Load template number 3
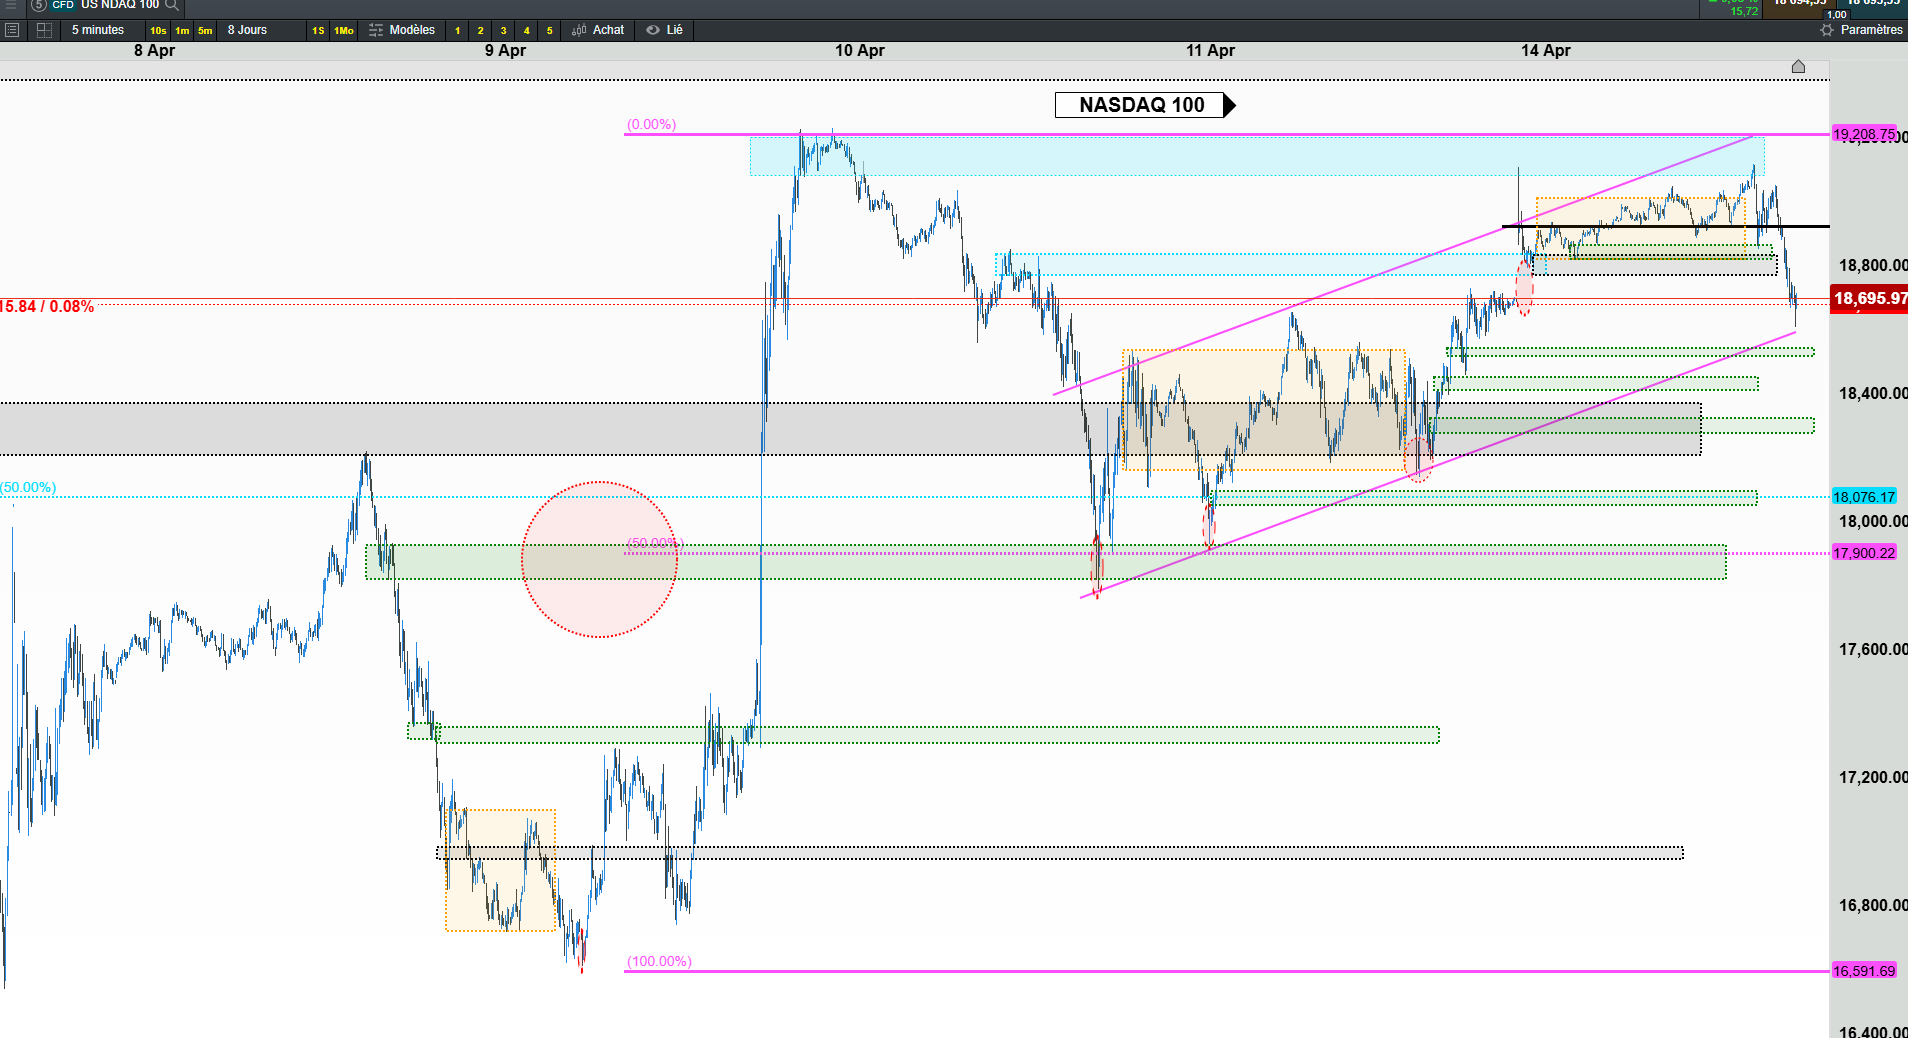This screenshot has width=1908, height=1038. pyautogui.click(x=503, y=30)
